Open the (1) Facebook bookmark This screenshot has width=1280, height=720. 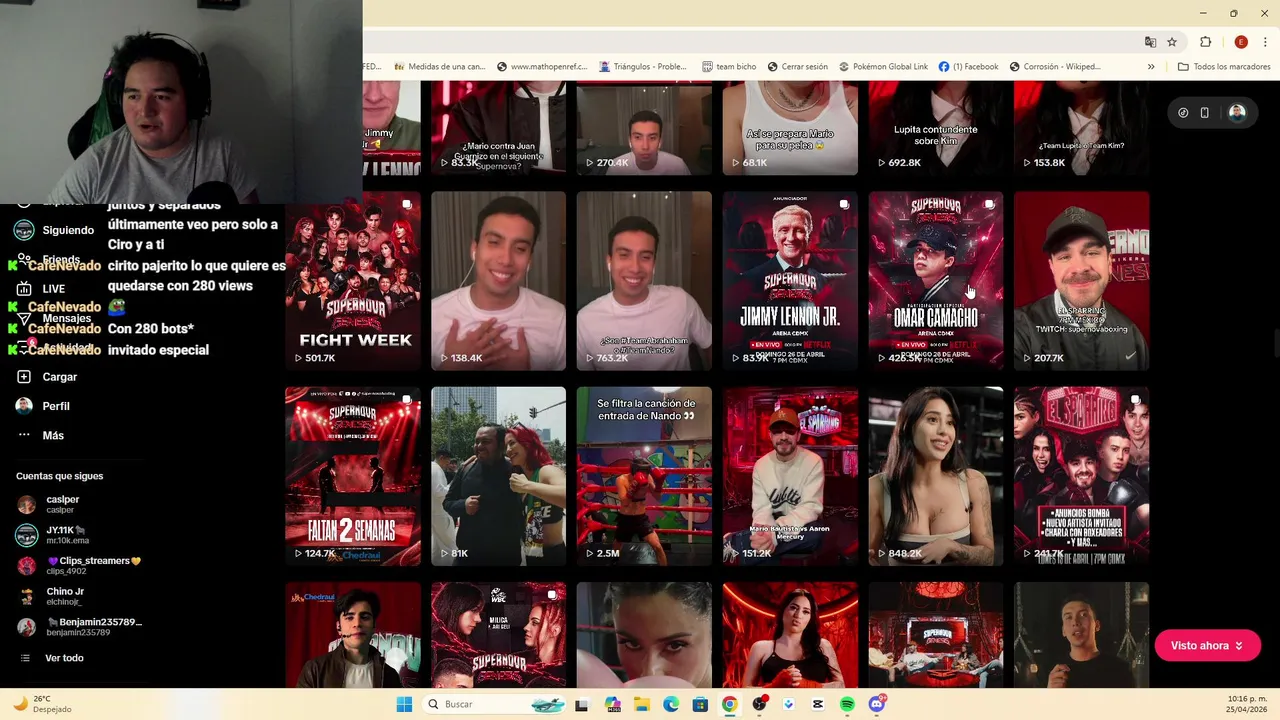[x=968, y=66]
